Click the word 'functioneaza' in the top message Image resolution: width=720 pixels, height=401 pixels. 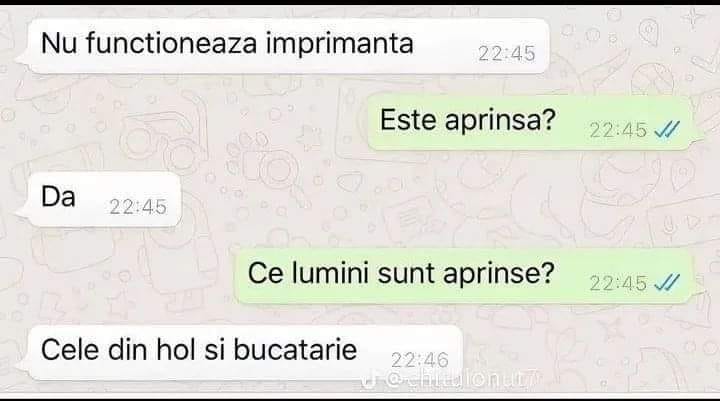point(171,43)
